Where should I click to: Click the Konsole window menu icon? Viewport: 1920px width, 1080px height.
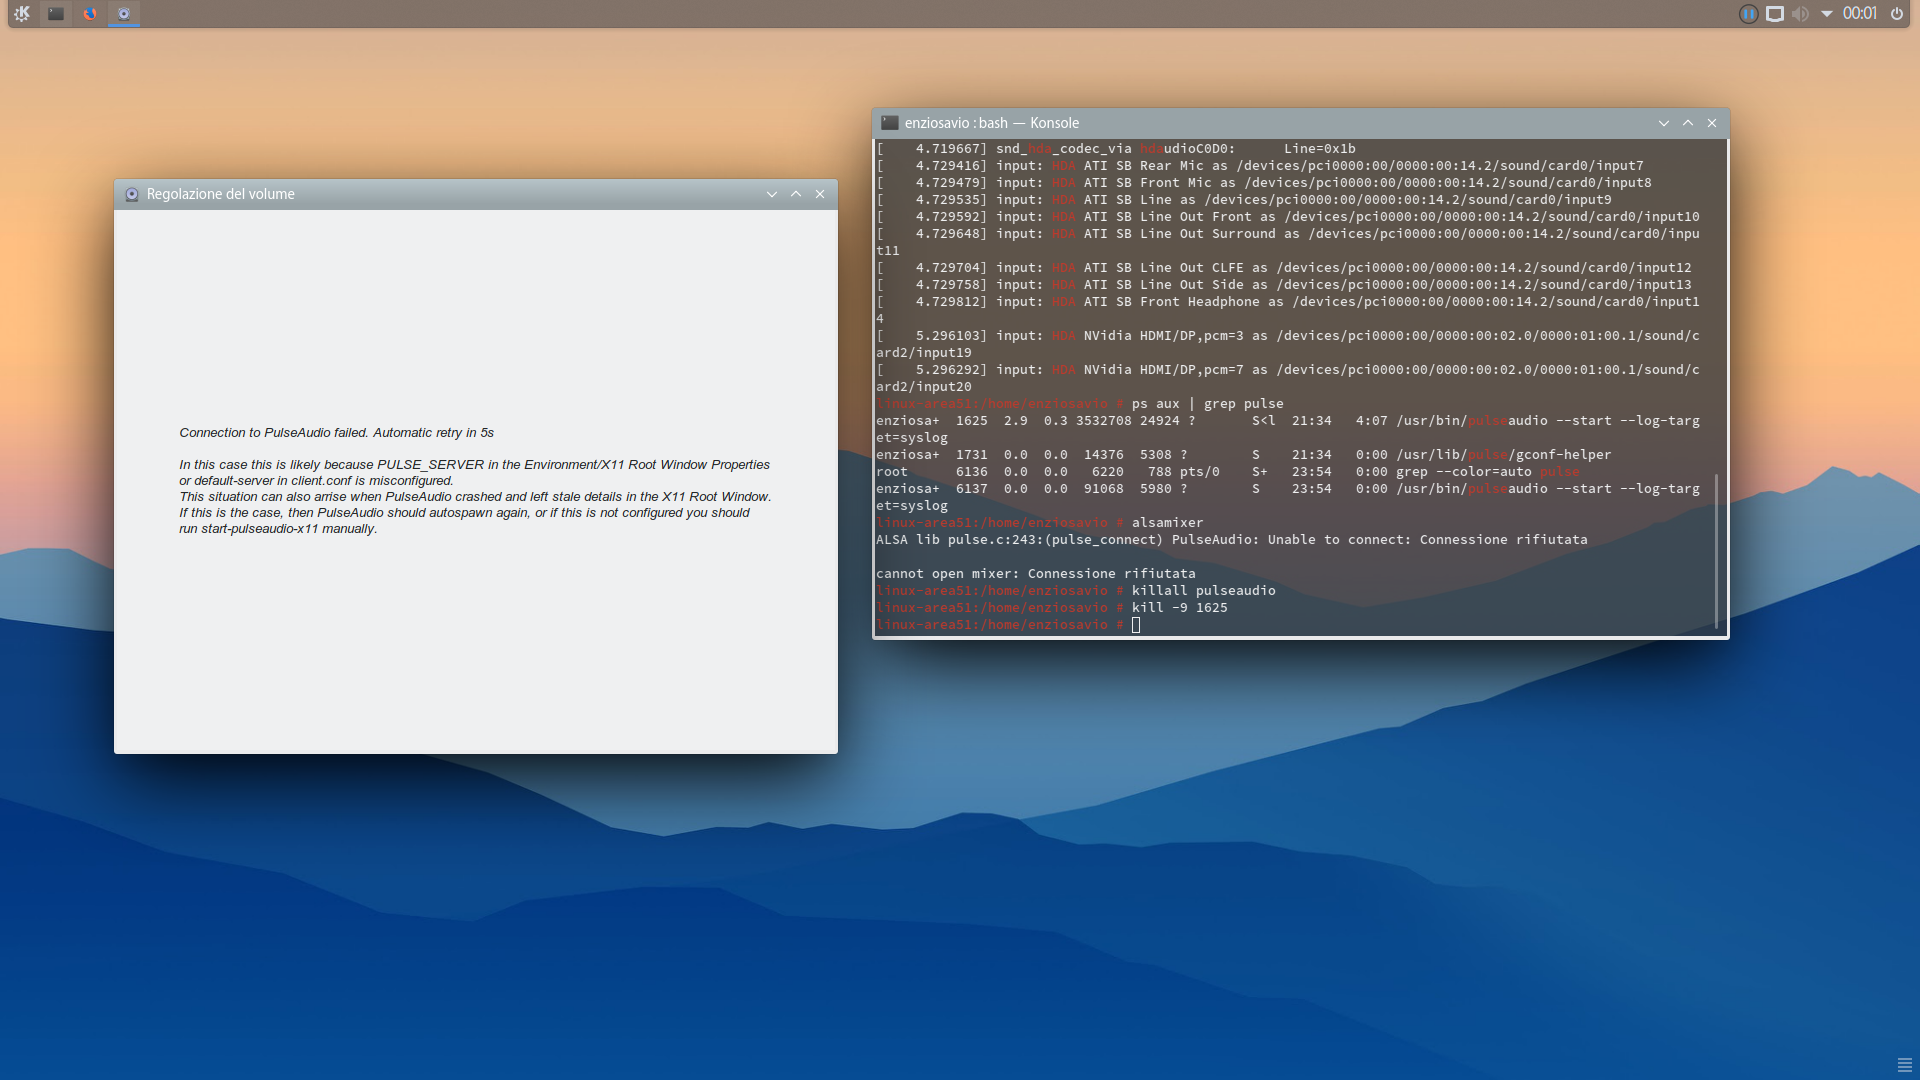coord(889,123)
